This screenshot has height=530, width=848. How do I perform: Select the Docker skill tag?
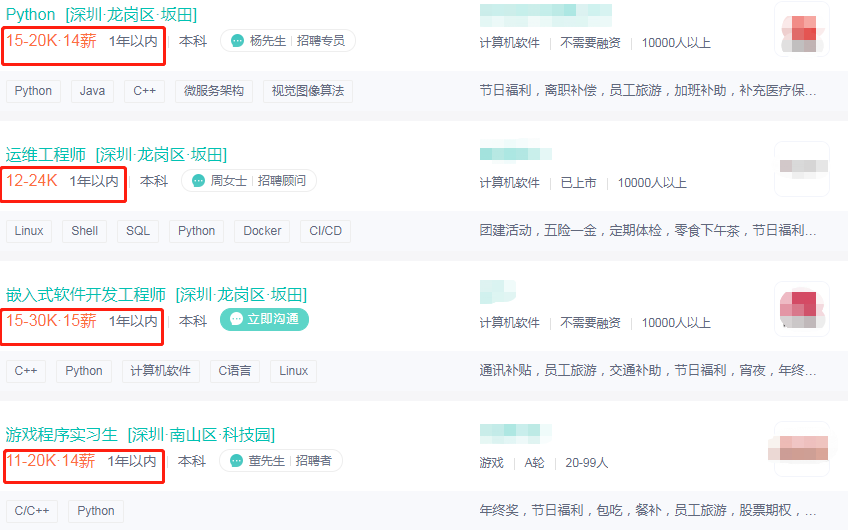(262, 231)
